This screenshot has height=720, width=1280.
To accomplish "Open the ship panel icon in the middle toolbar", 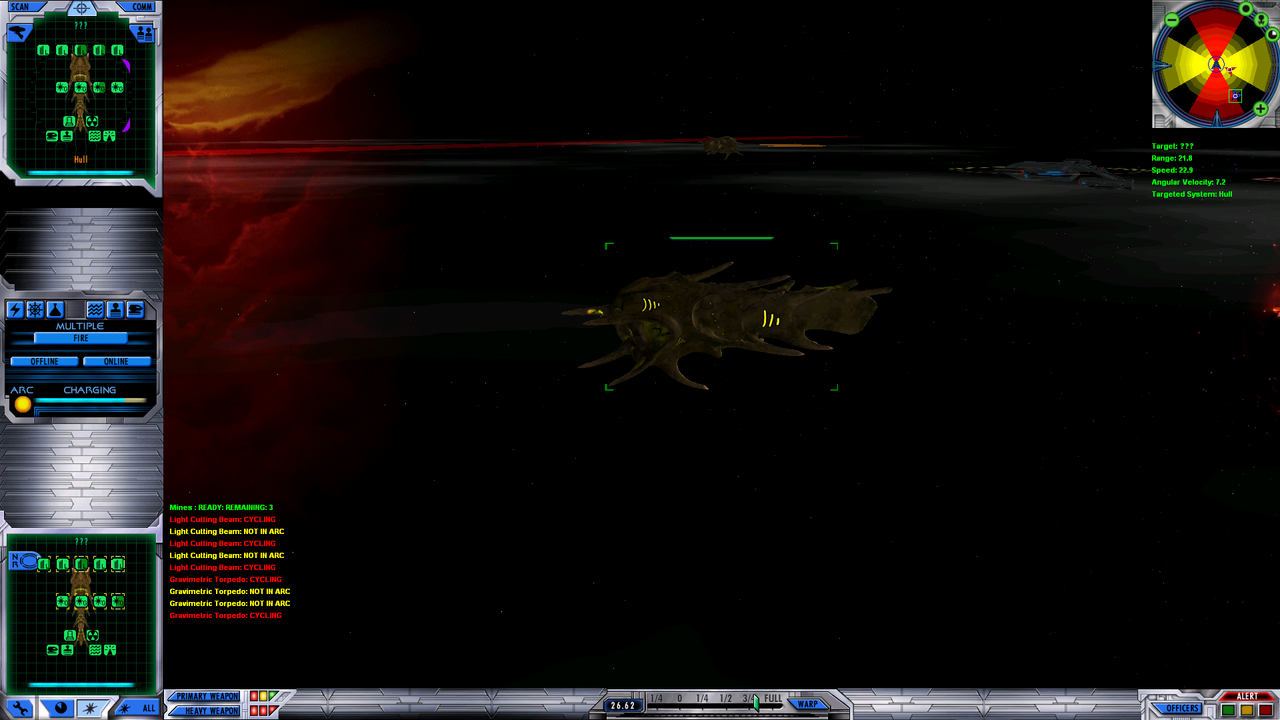I will tap(135, 310).
